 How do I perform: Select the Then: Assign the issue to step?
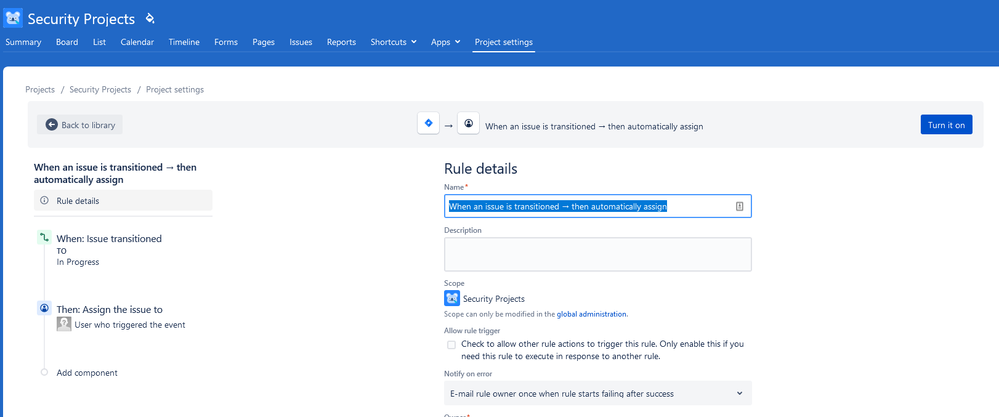tap(110, 309)
